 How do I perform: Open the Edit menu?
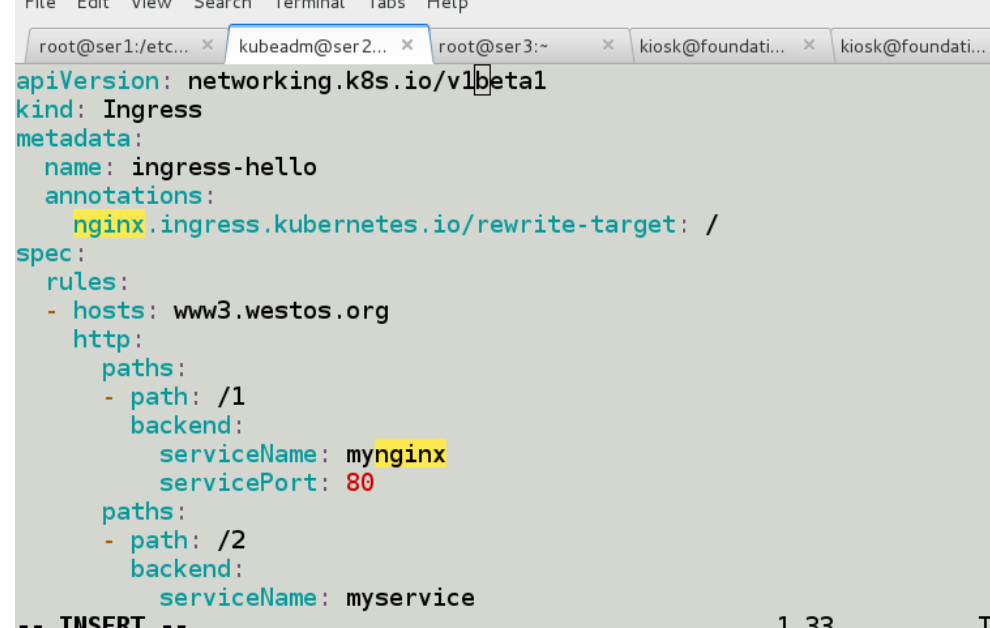click(92, 5)
